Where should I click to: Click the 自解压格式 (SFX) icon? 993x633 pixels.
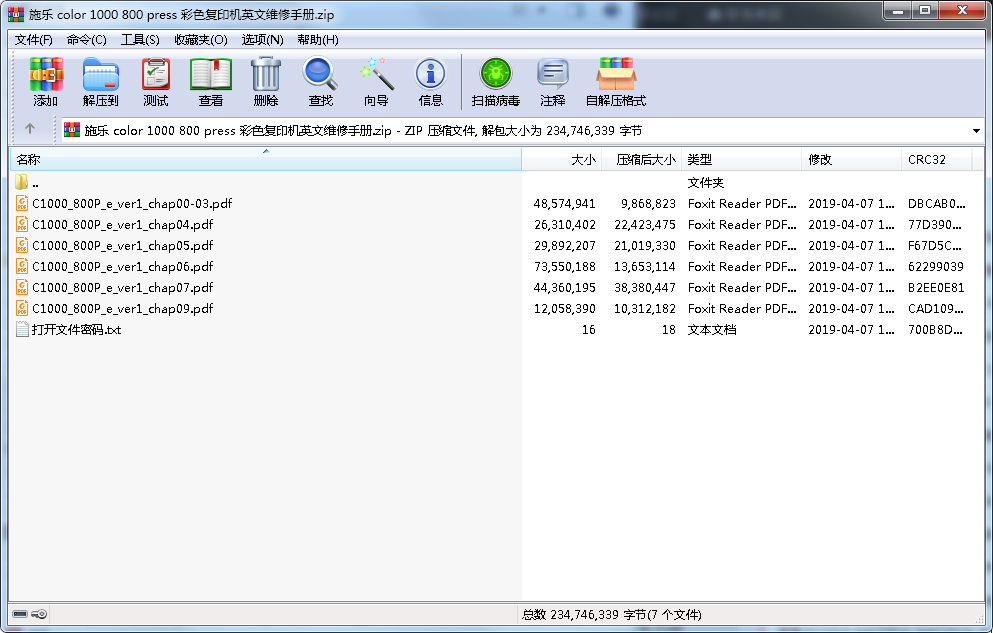[616, 74]
